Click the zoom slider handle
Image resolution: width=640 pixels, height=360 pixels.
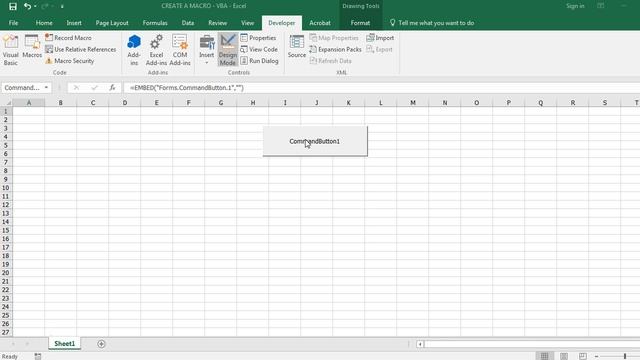point(625,356)
